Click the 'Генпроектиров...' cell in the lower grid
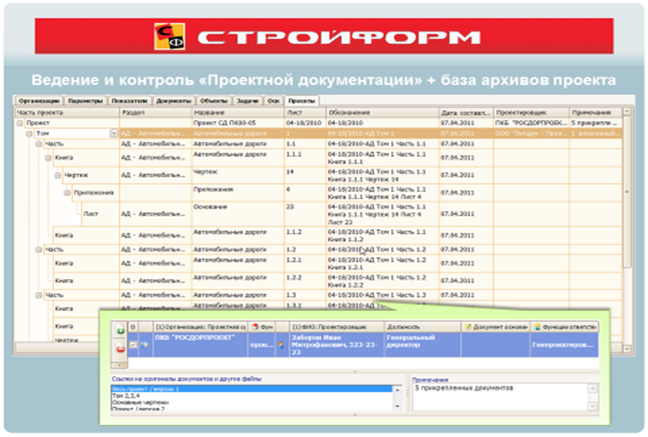Screen dimensions: 648x437 (x=564, y=345)
